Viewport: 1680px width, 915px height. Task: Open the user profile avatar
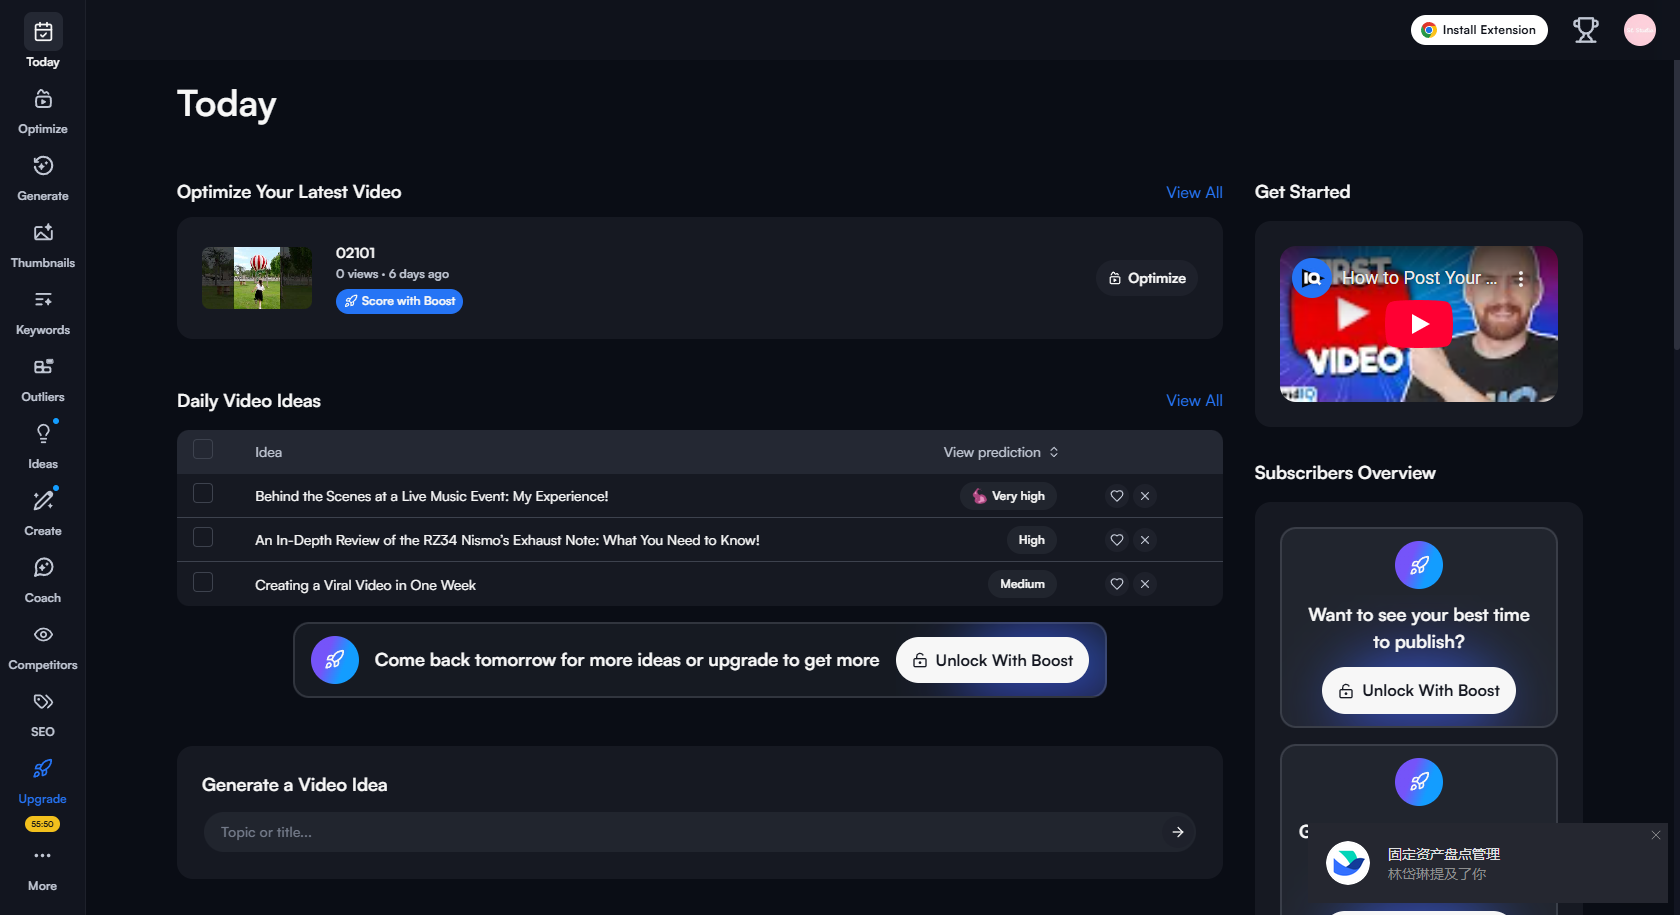point(1640,30)
